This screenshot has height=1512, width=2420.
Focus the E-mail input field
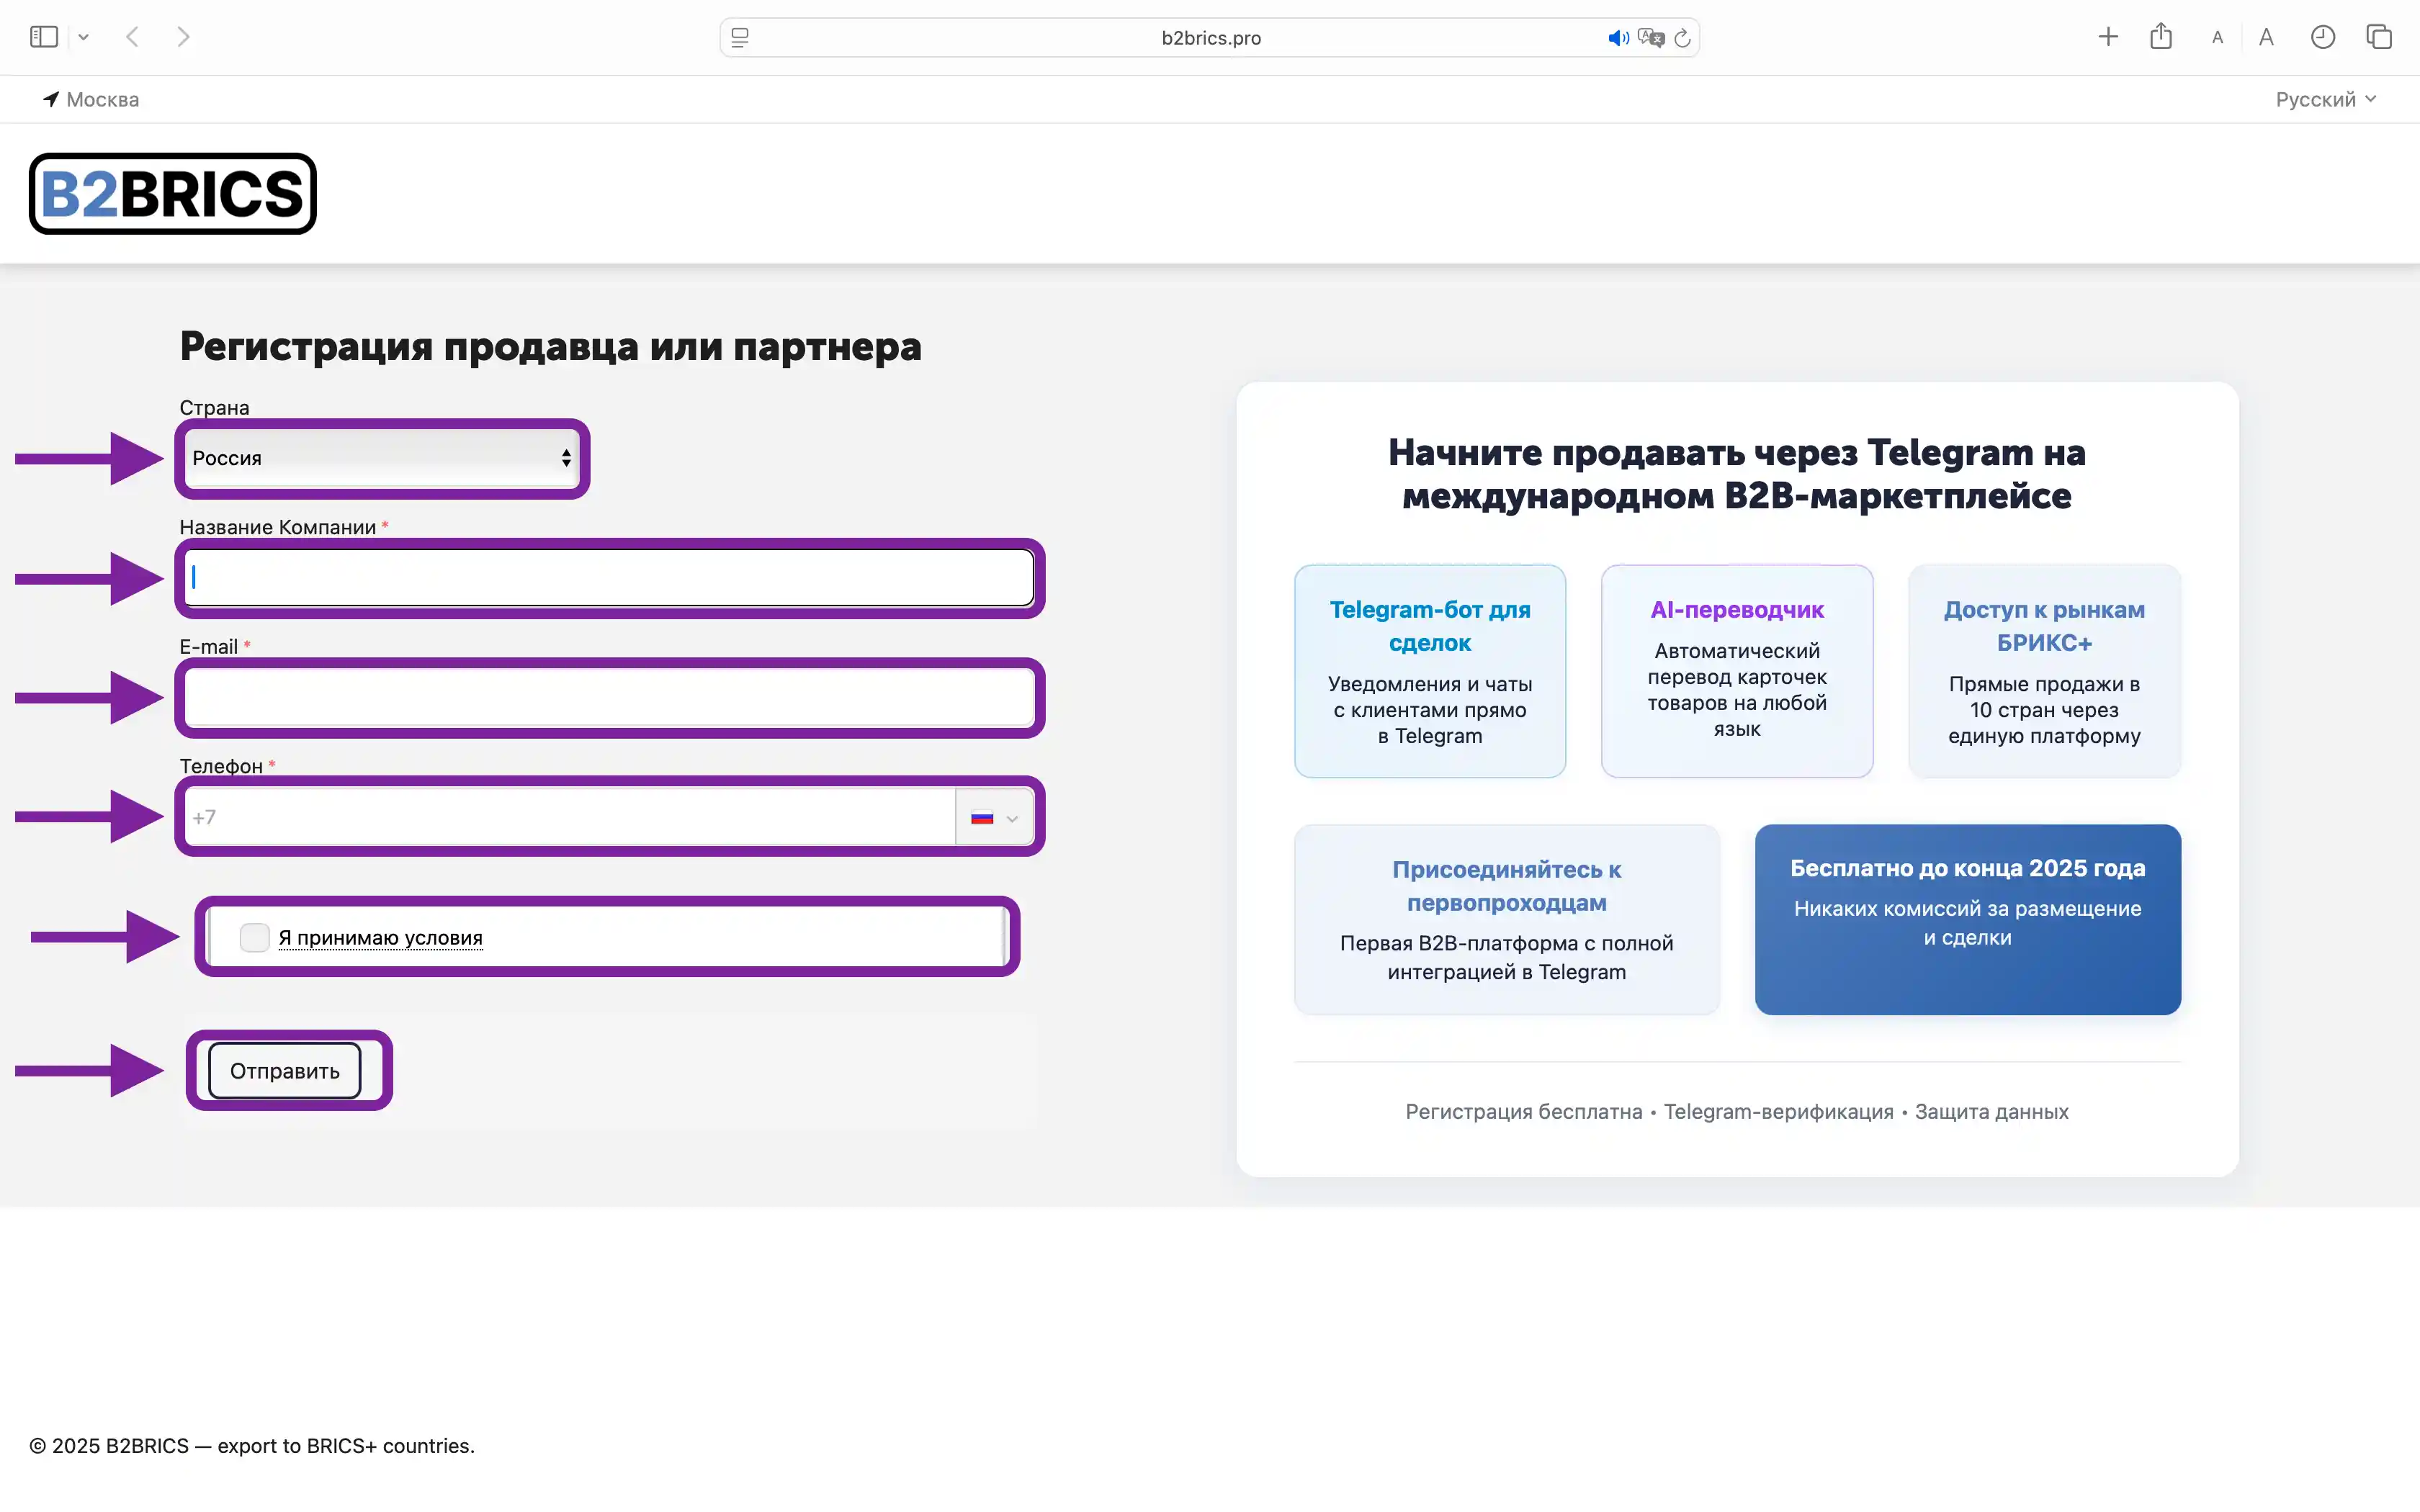(x=609, y=697)
